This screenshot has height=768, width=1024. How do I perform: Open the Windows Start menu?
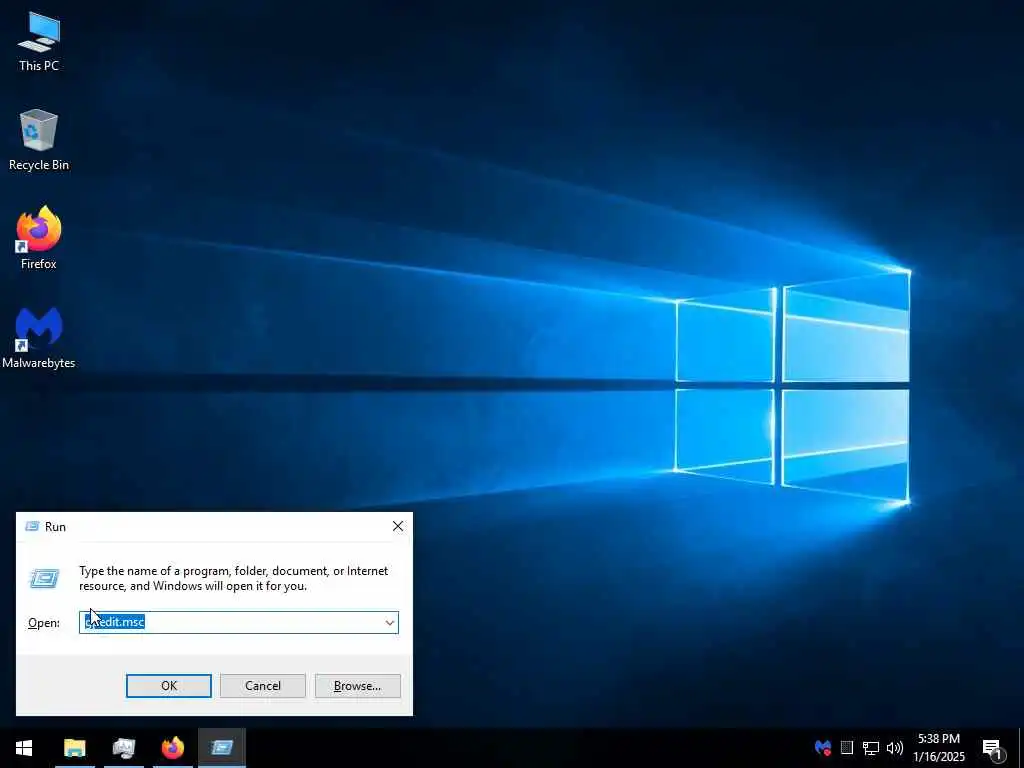tap(24, 748)
